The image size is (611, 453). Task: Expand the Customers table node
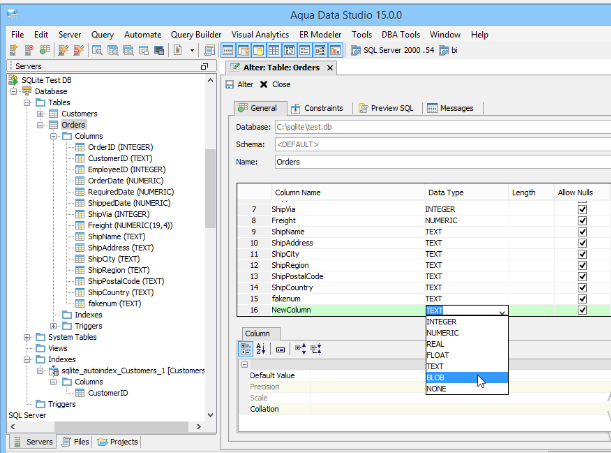(41, 114)
